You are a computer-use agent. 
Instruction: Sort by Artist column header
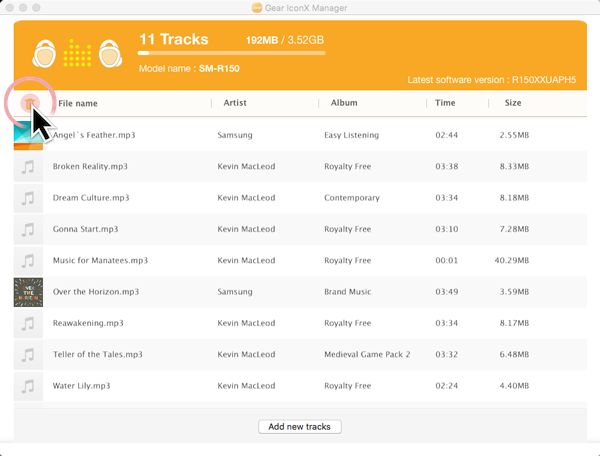[235, 103]
